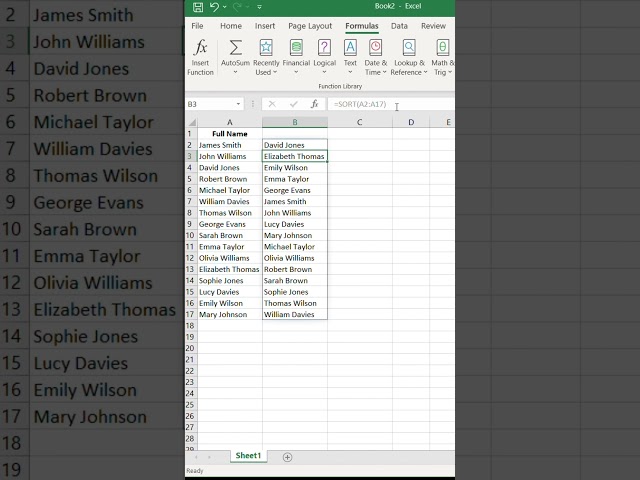Click the Redo arrow icon
The height and width of the screenshot is (480, 640).
click(237, 7)
